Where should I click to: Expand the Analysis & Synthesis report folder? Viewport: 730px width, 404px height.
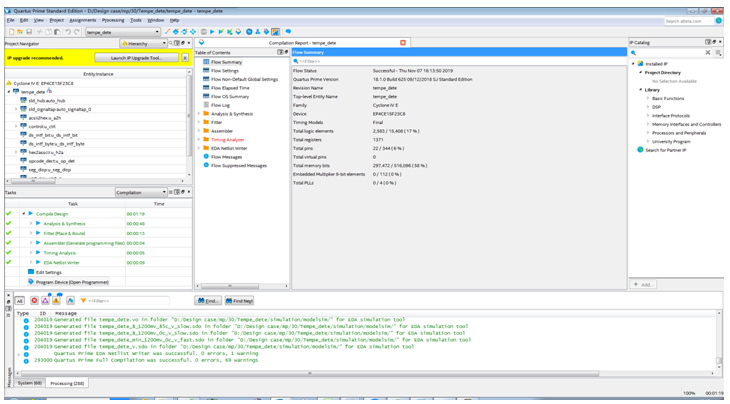(x=199, y=114)
